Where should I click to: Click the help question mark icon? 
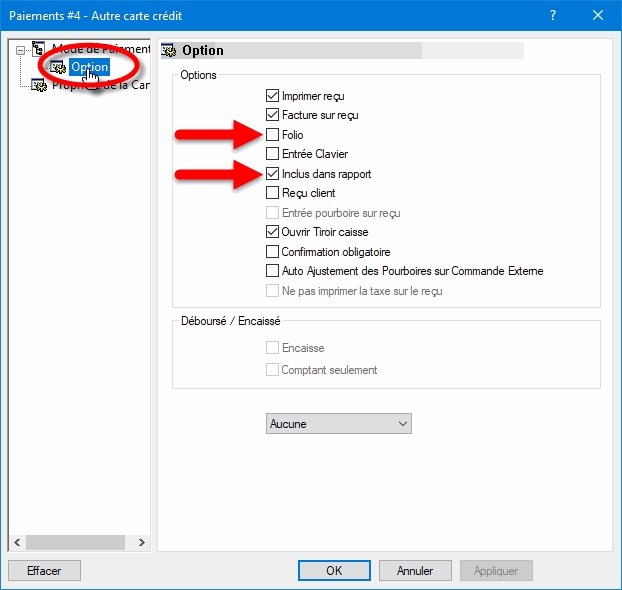point(553,15)
